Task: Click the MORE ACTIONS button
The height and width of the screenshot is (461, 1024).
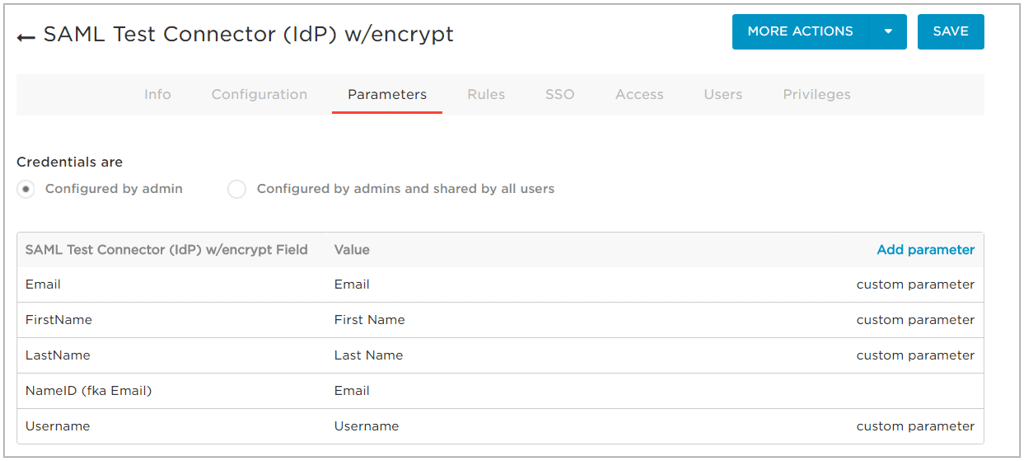Action: tap(800, 32)
